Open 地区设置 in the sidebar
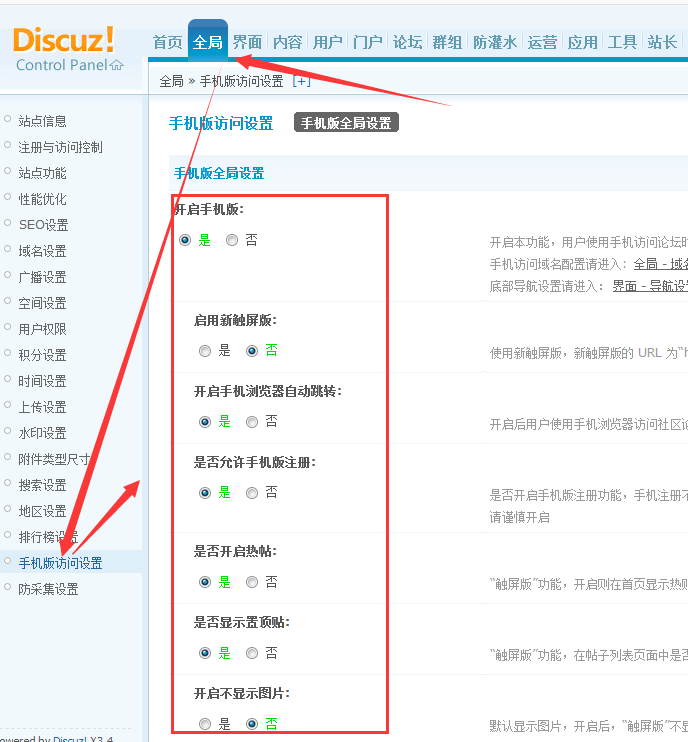This screenshot has width=688, height=742. tap(42, 512)
